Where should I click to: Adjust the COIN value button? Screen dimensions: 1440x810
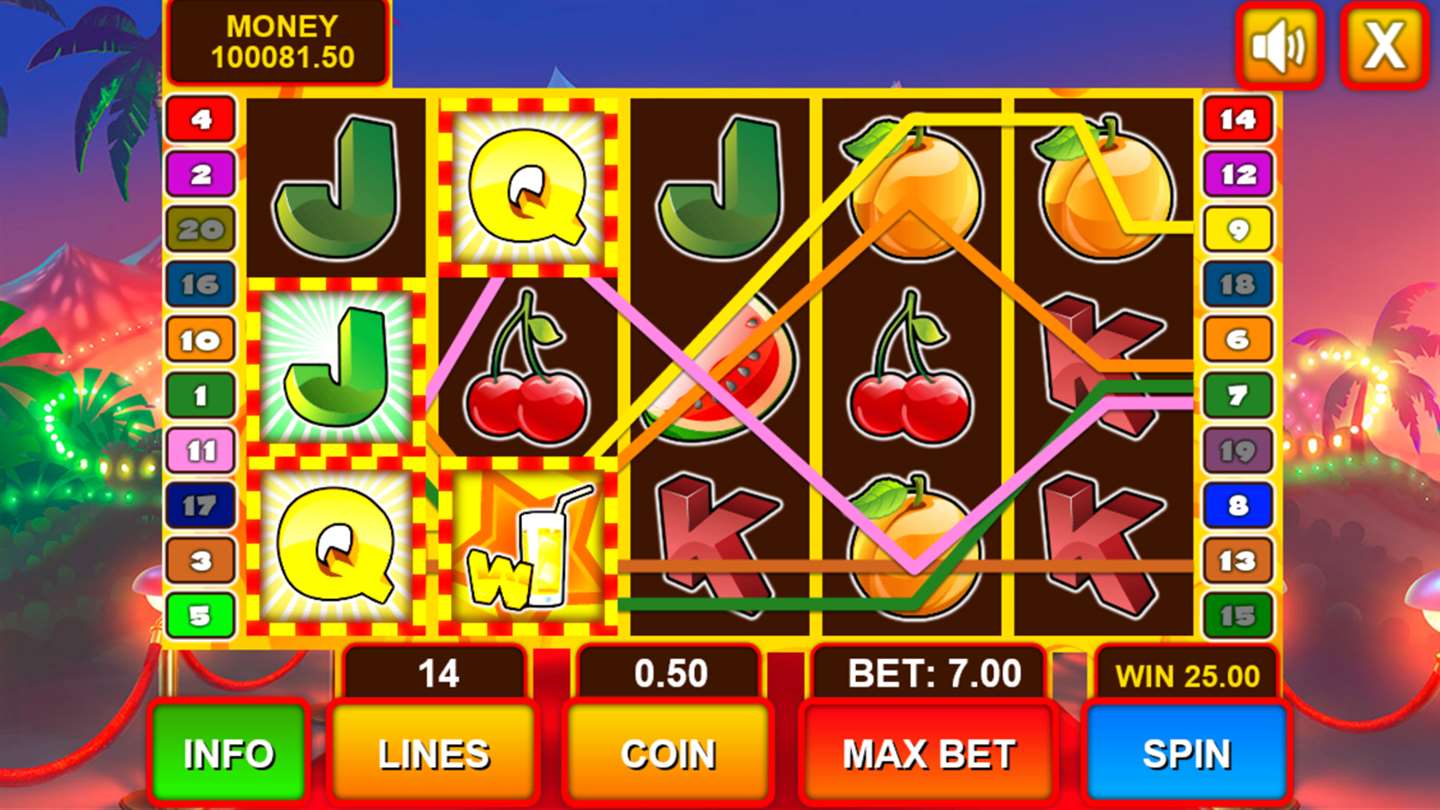[x=668, y=754]
